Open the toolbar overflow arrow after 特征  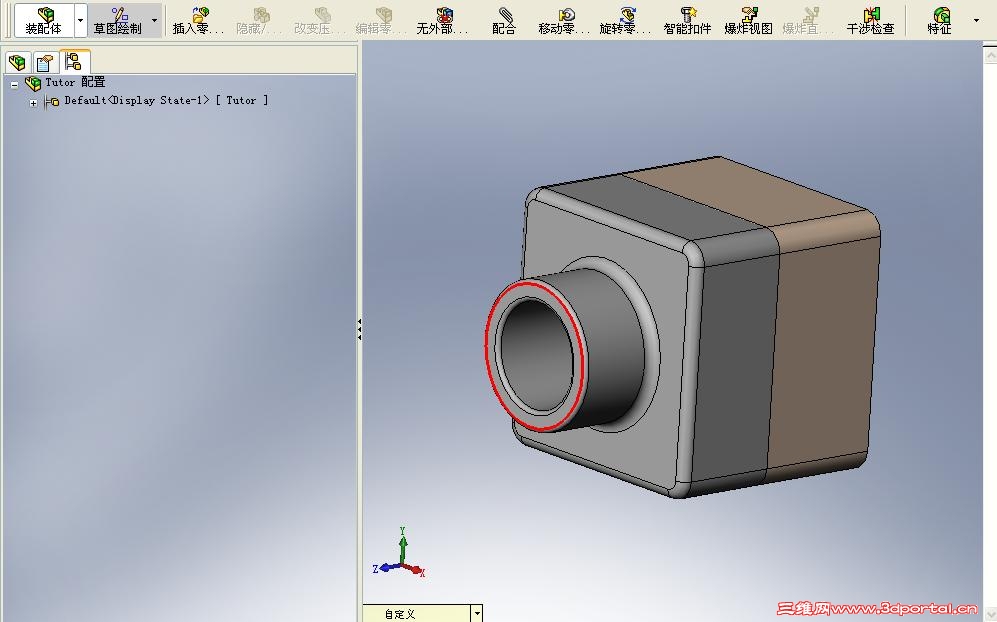click(977, 20)
